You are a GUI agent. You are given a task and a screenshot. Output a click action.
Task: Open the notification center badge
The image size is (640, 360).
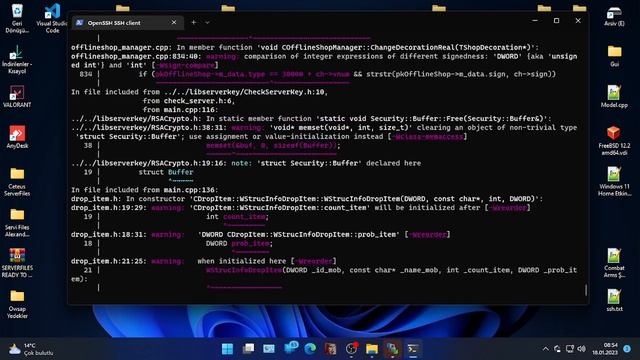(627, 349)
